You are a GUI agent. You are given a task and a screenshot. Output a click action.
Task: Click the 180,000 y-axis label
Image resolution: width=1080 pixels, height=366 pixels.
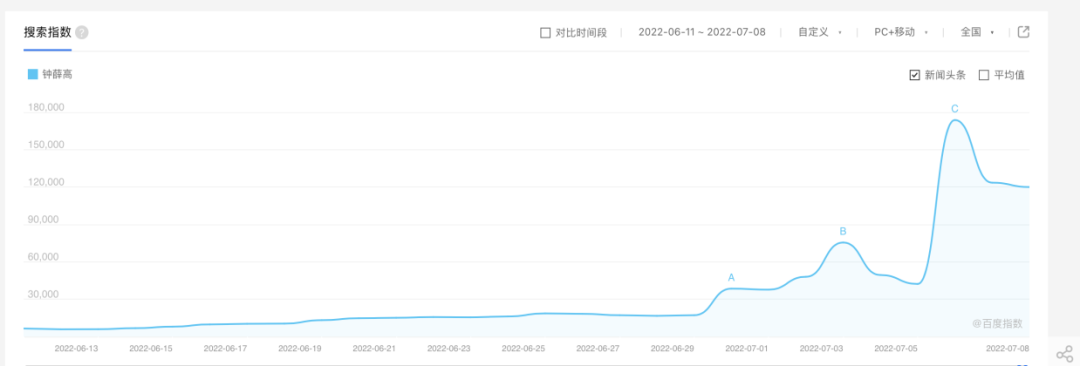click(46, 108)
